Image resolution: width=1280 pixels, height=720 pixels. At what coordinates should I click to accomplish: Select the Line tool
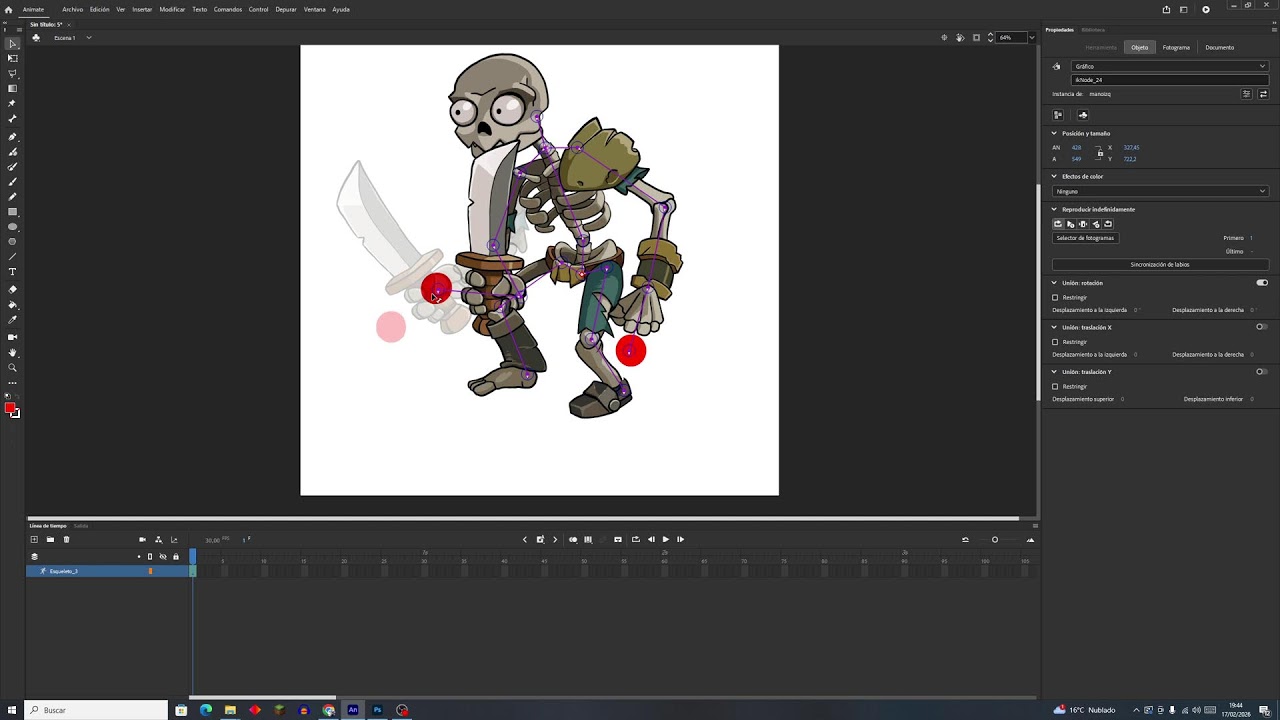click(x=12, y=257)
